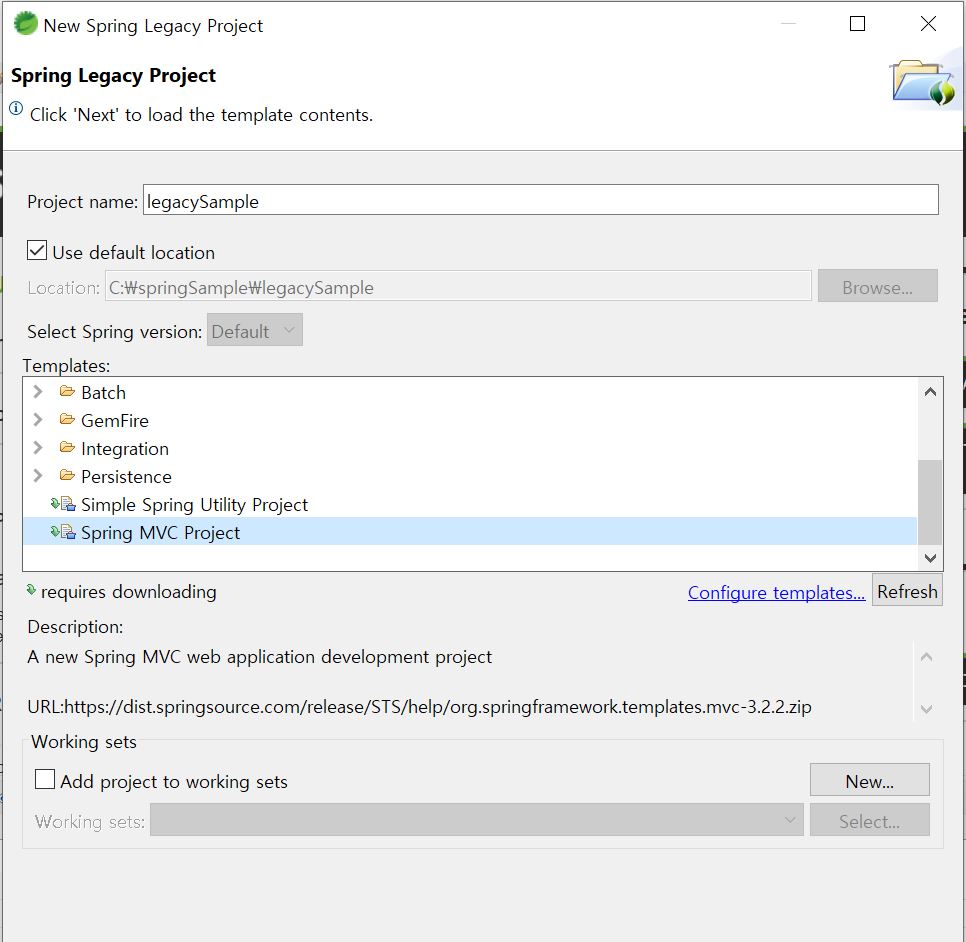
Task: Click the templates list scroll down arrow
Action: pos(930,558)
